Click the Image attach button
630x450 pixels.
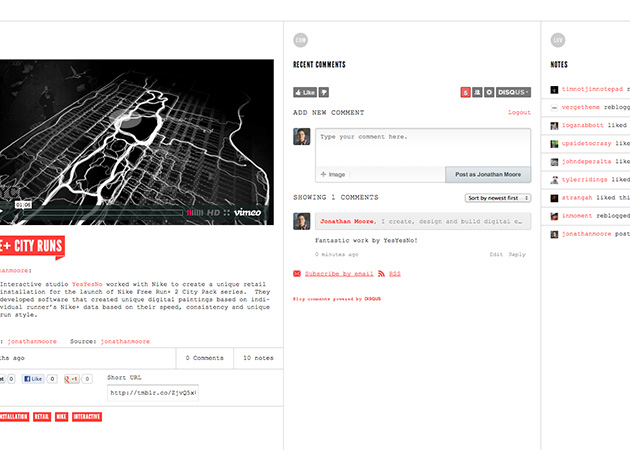pyautogui.click(x=332, y=174)
